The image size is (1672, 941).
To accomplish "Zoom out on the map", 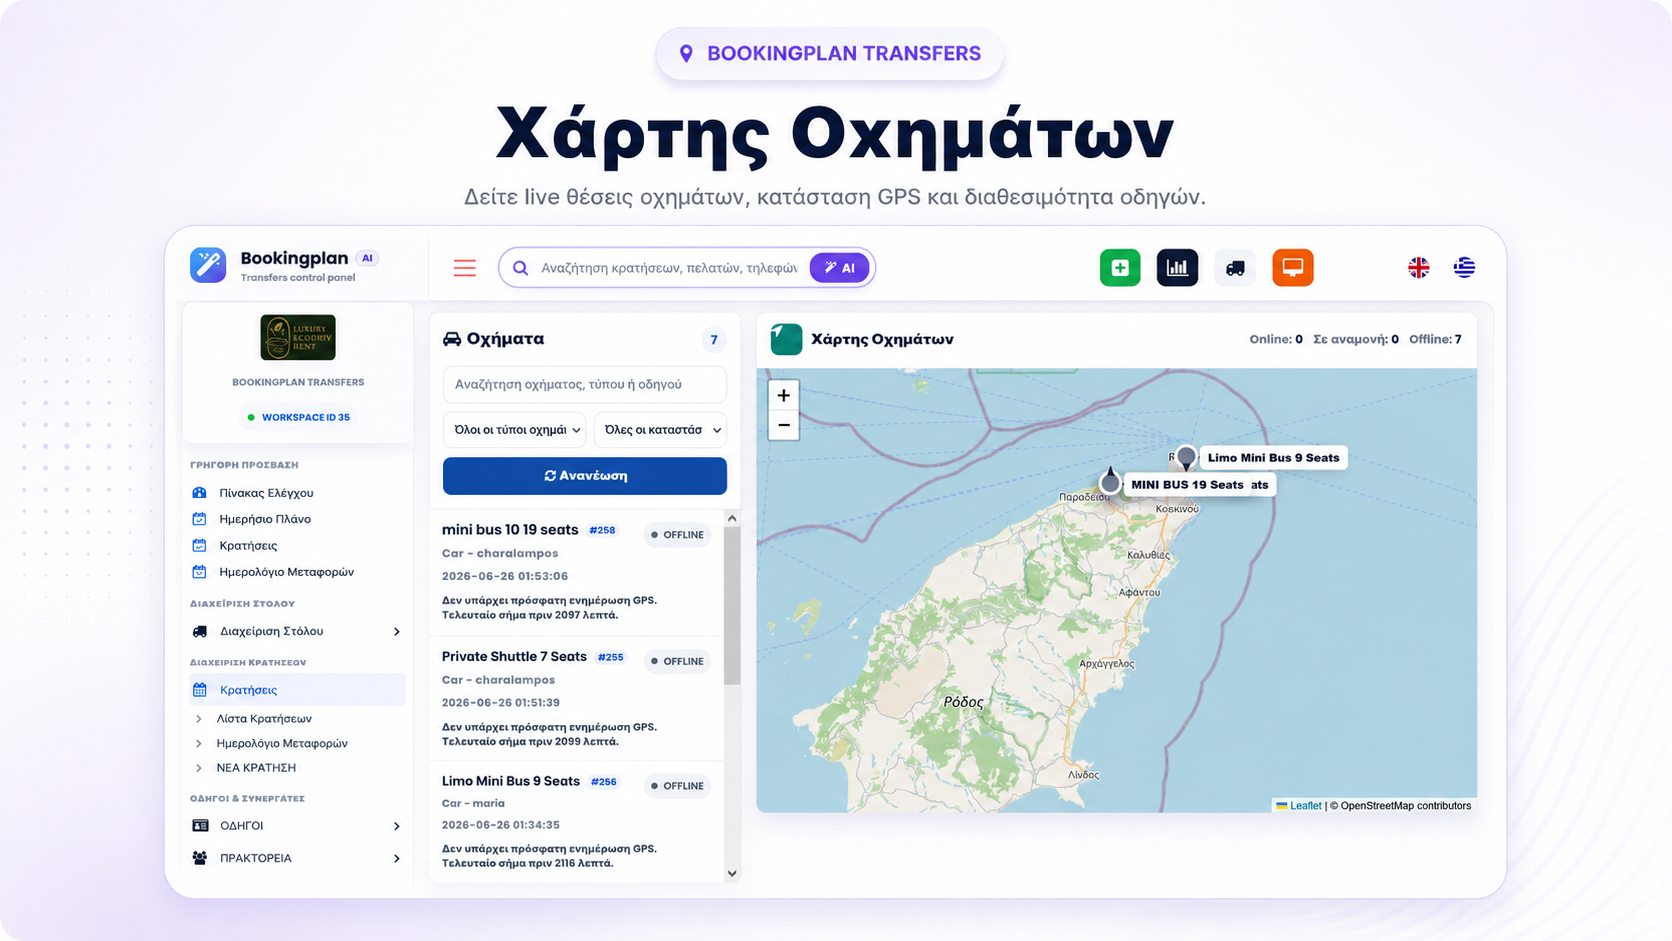I will coord(784,425).
